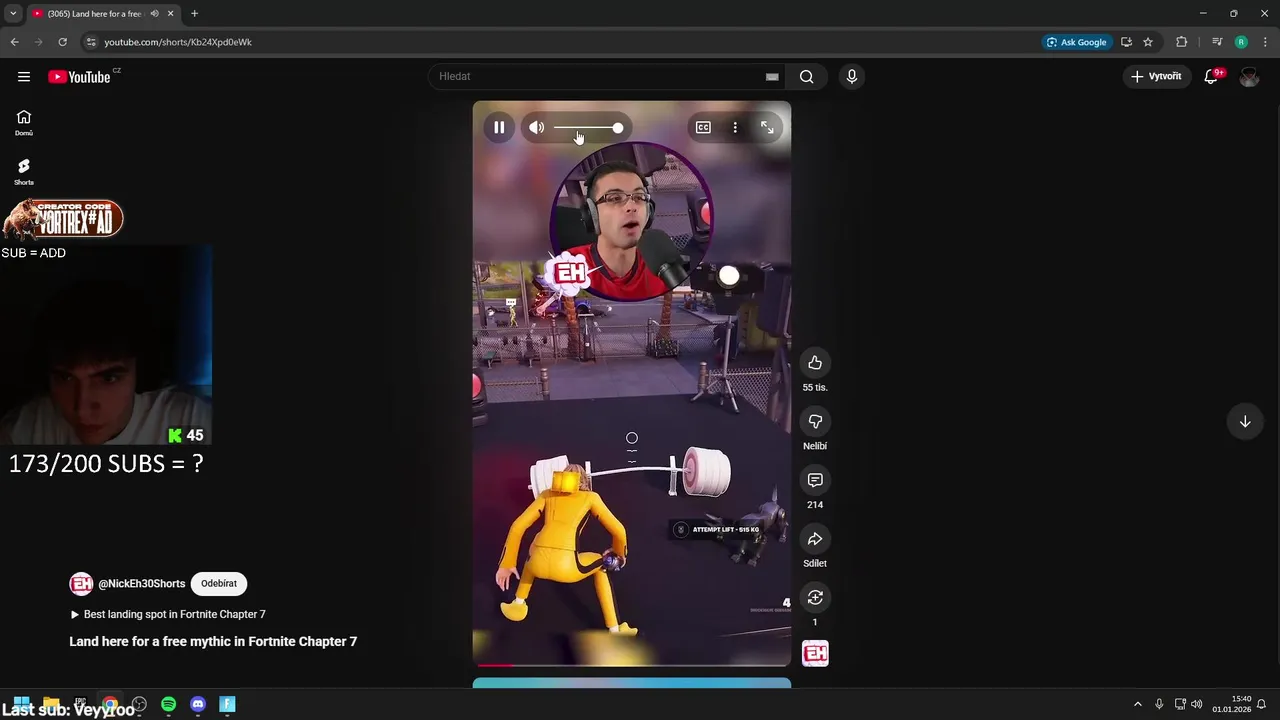
Task: Open the tray speaker volume icon
Action: click(1197, 704)
